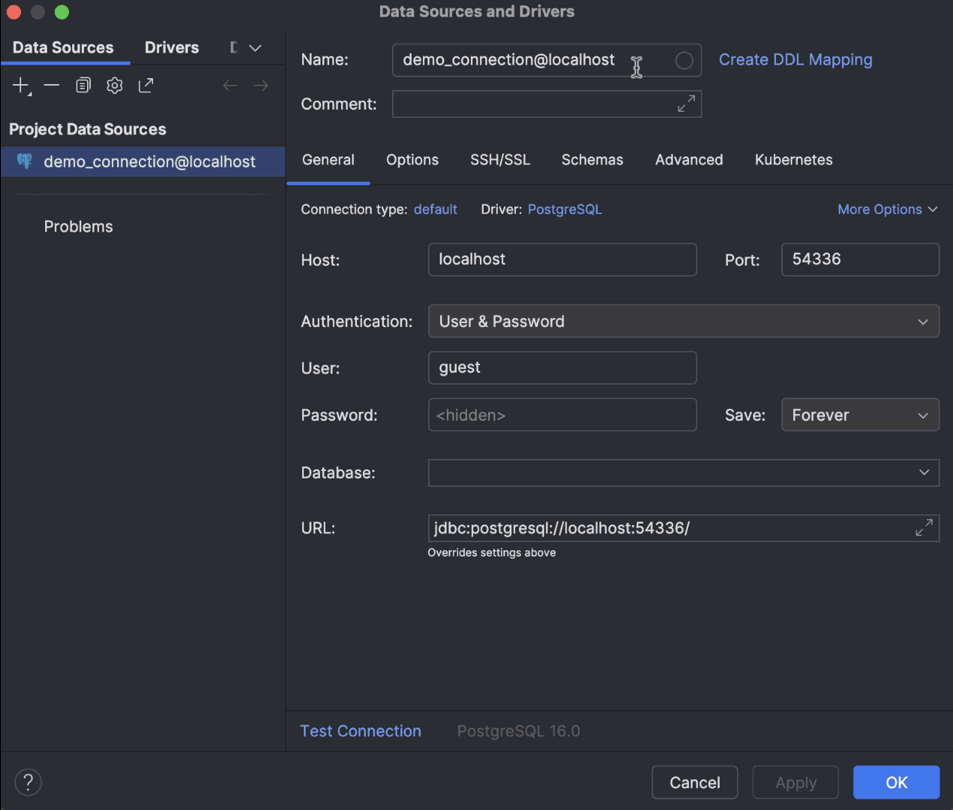Switch to the Drivers tab
The width and height of the screenshot is (953, 810).
click(171, 47)
